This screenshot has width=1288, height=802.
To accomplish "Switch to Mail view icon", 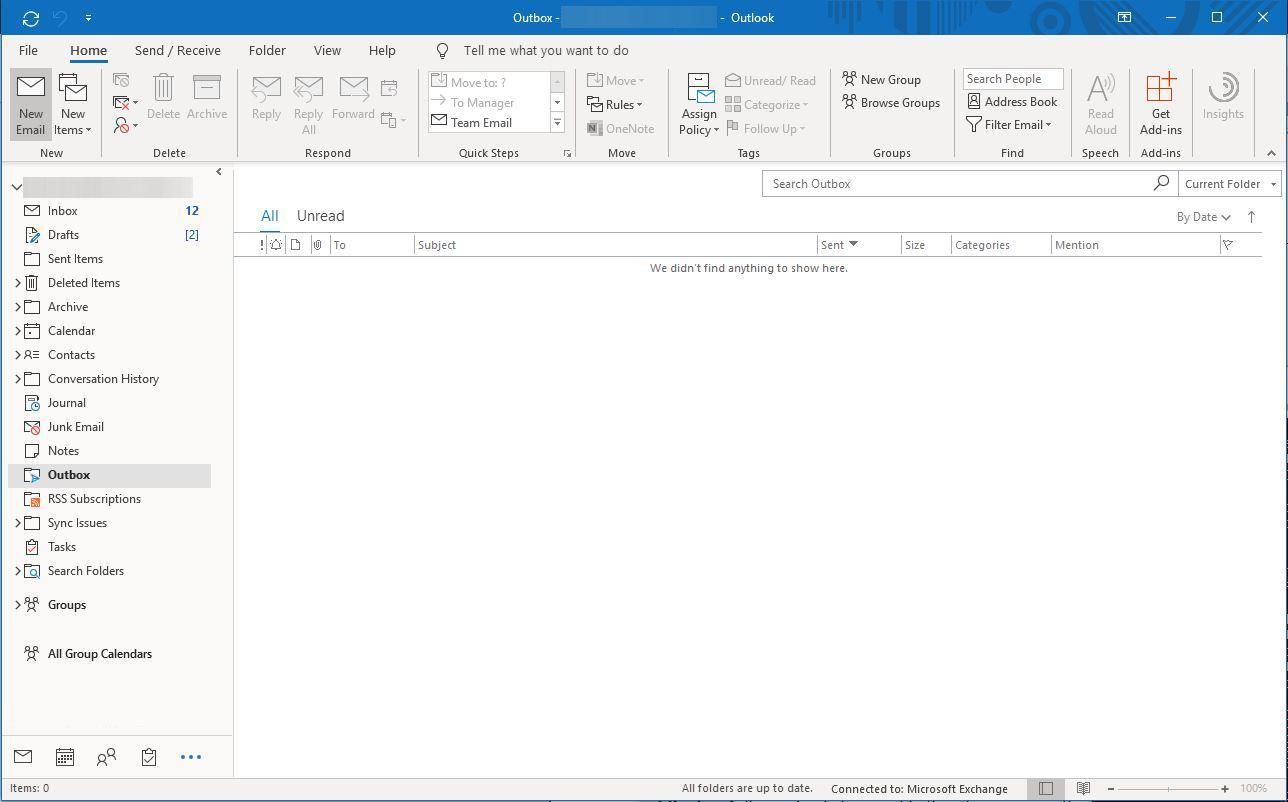I will click(x=23, y=757).
